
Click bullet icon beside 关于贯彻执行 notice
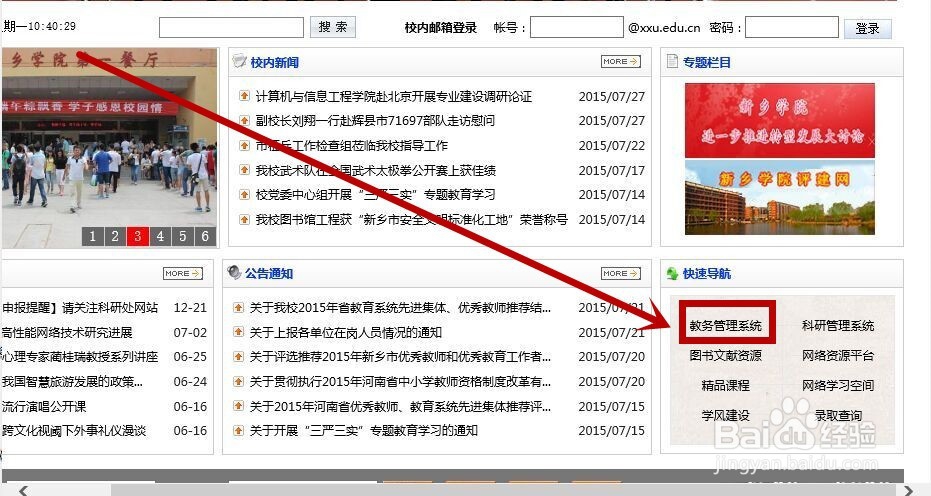click(x=238, y=381)
